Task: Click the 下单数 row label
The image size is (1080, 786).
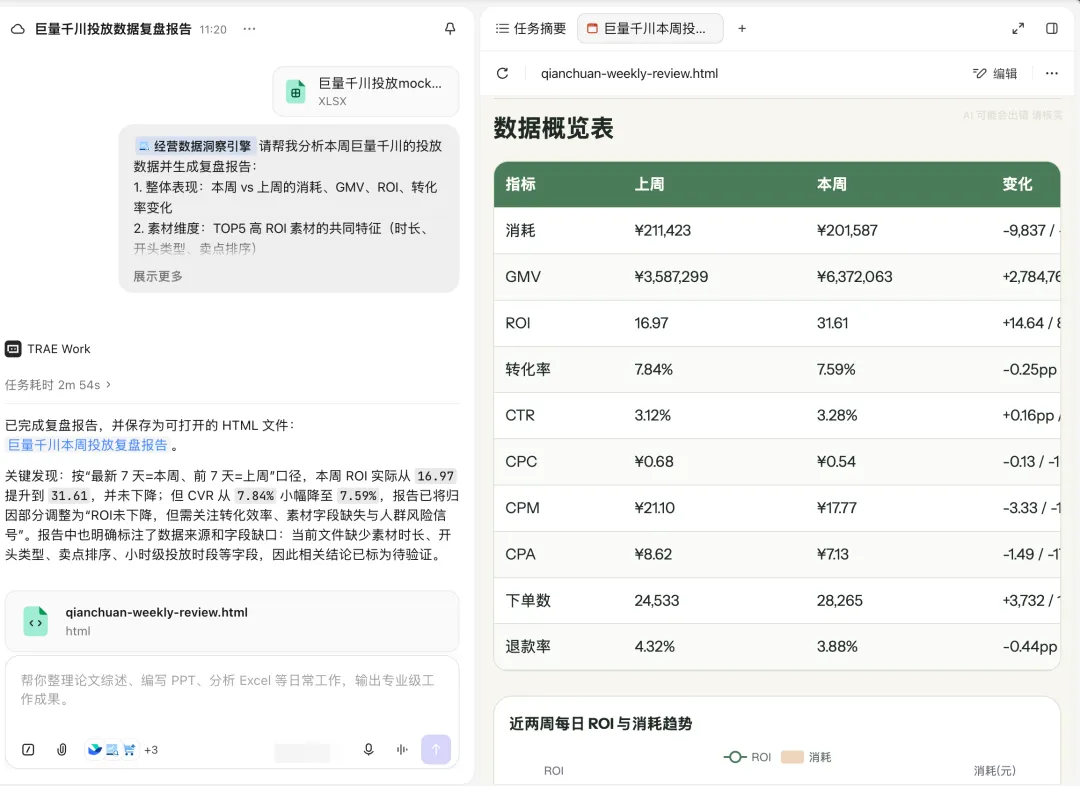Action: 528,600
